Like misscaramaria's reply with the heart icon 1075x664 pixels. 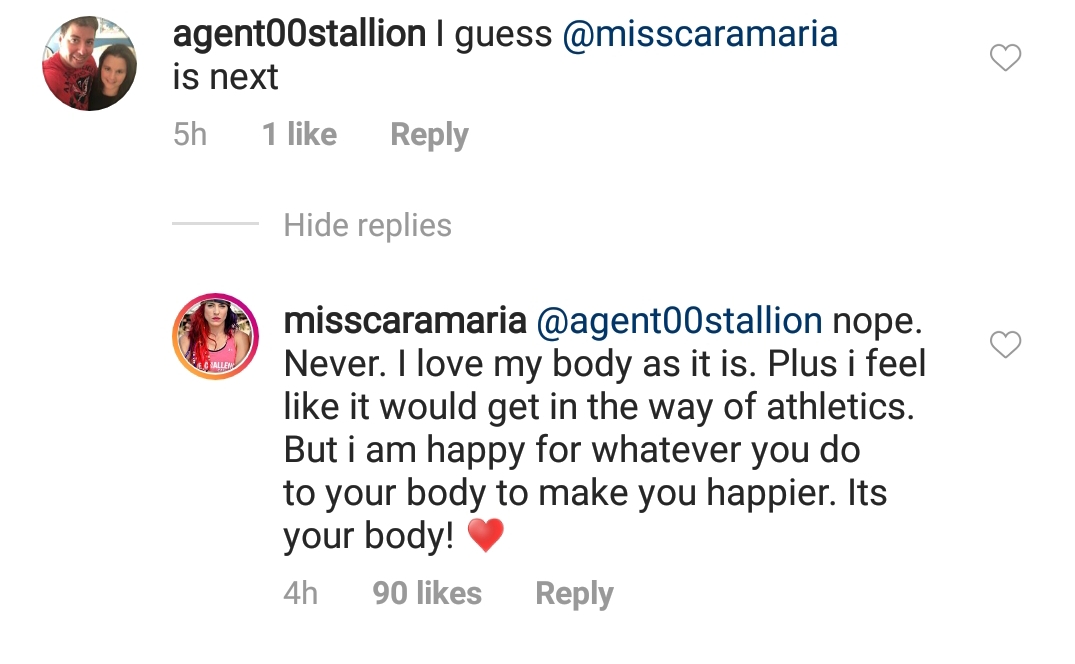click(x=1005, y=345)
